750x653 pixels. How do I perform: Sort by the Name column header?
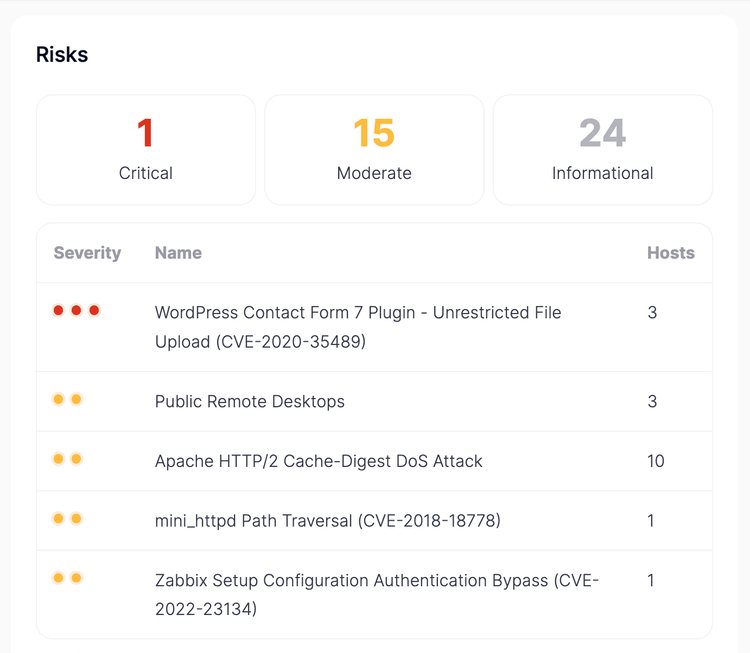coord(178,253)
